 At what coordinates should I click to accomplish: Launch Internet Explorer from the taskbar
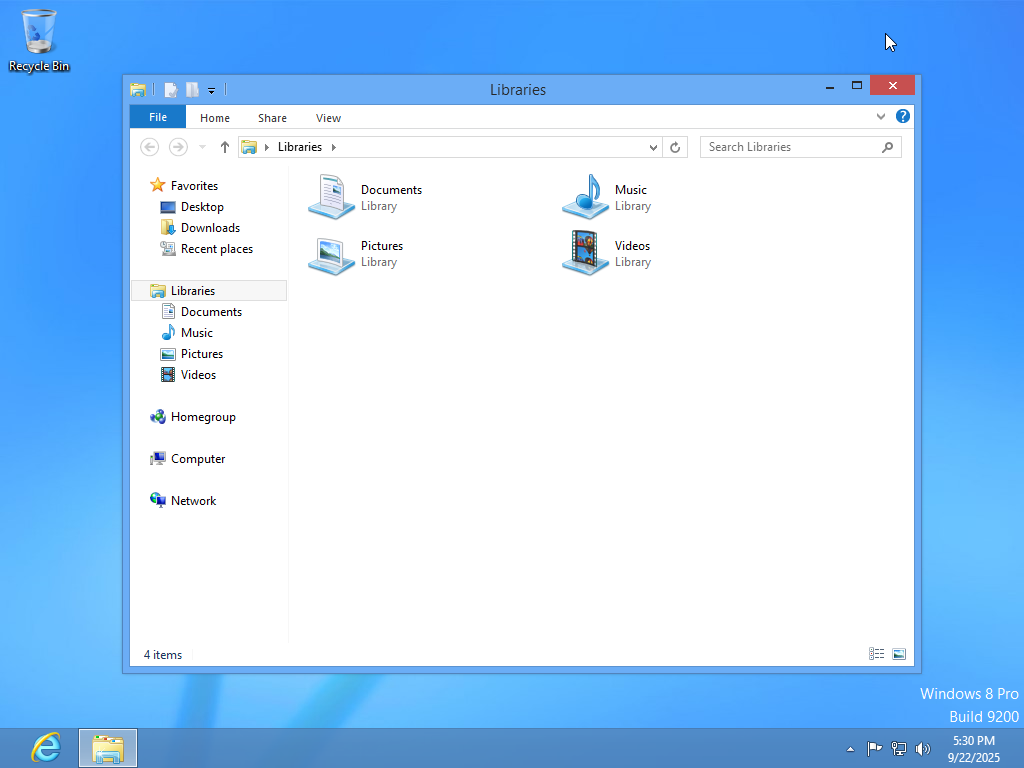coord(46,747)
